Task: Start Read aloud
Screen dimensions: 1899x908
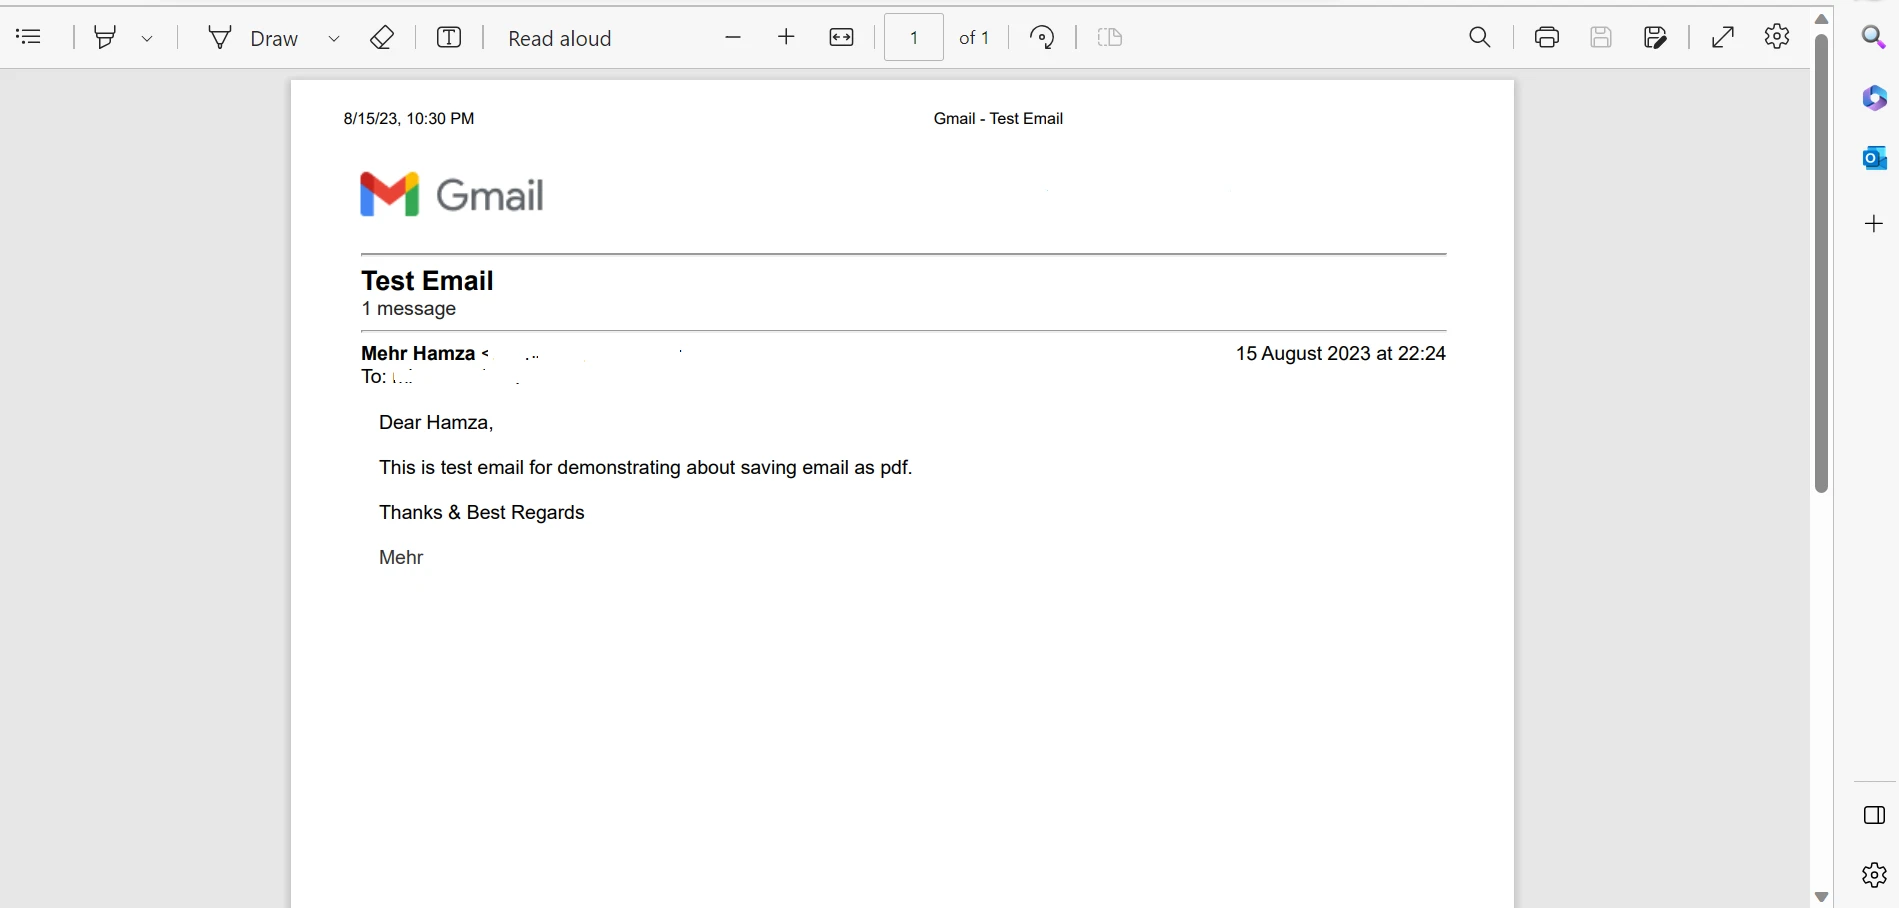Action: click(x=559, y=38)
